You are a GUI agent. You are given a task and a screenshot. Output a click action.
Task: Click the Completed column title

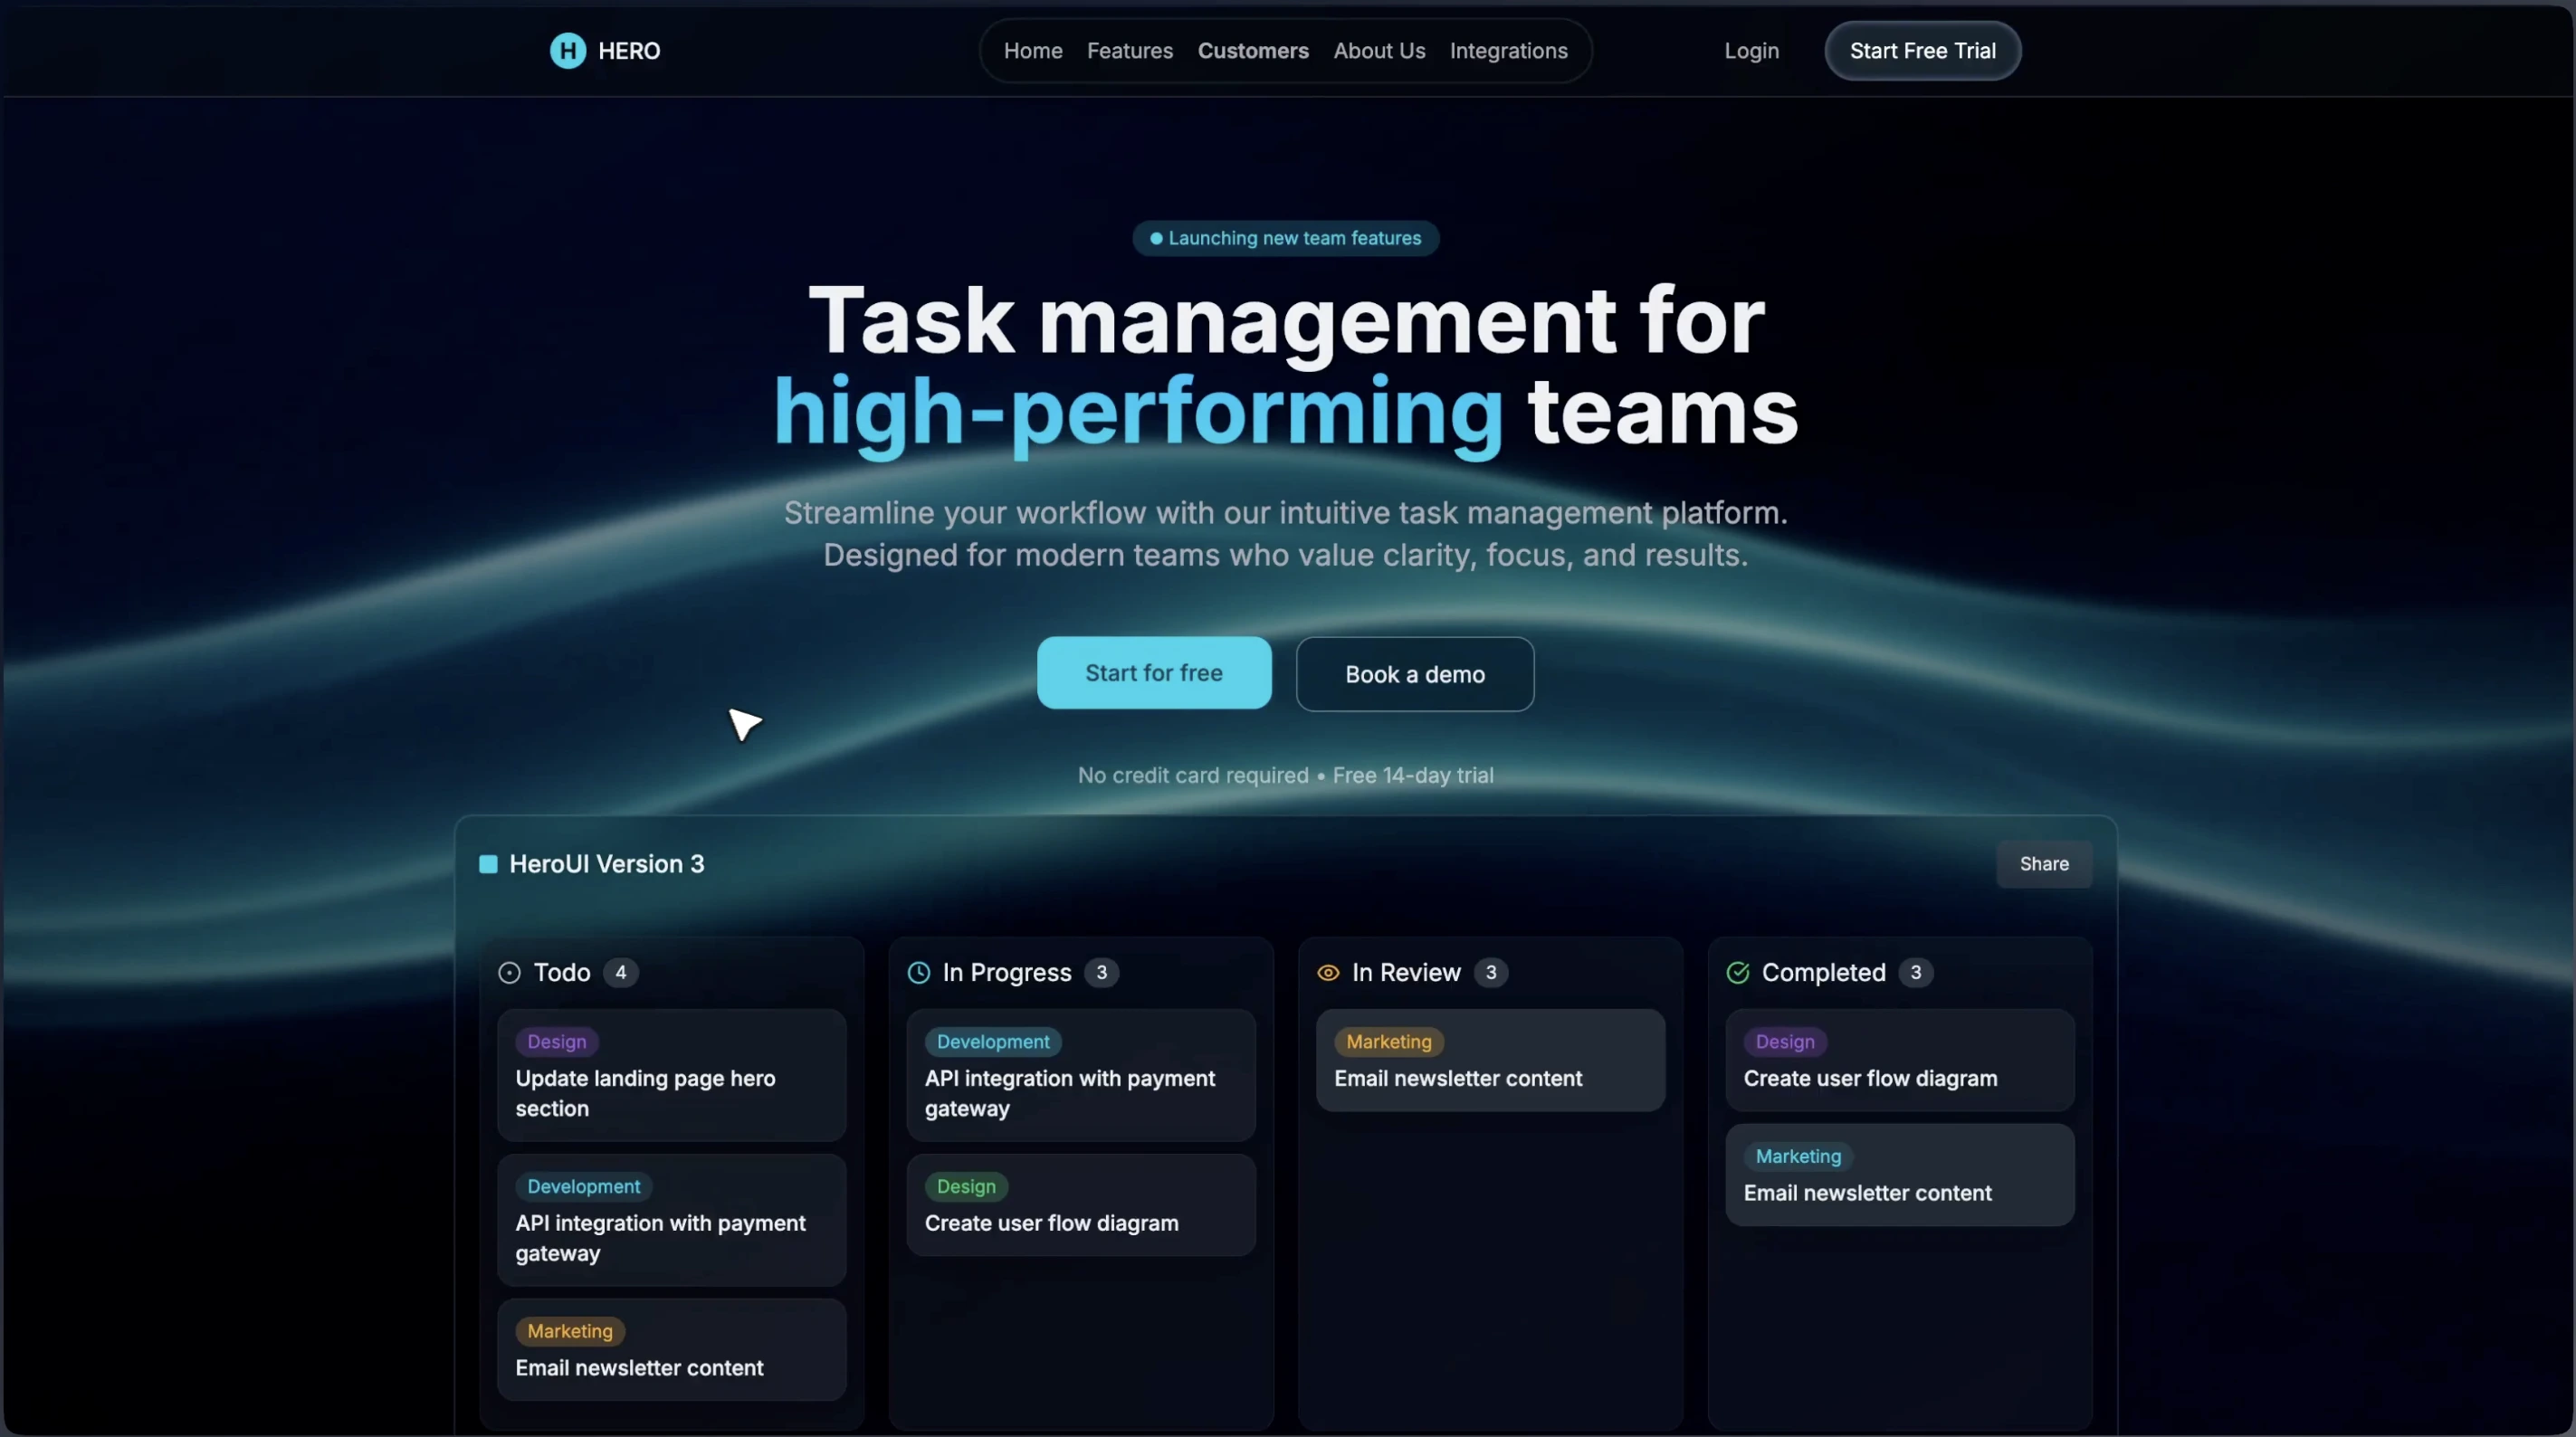coord(1823,973)
